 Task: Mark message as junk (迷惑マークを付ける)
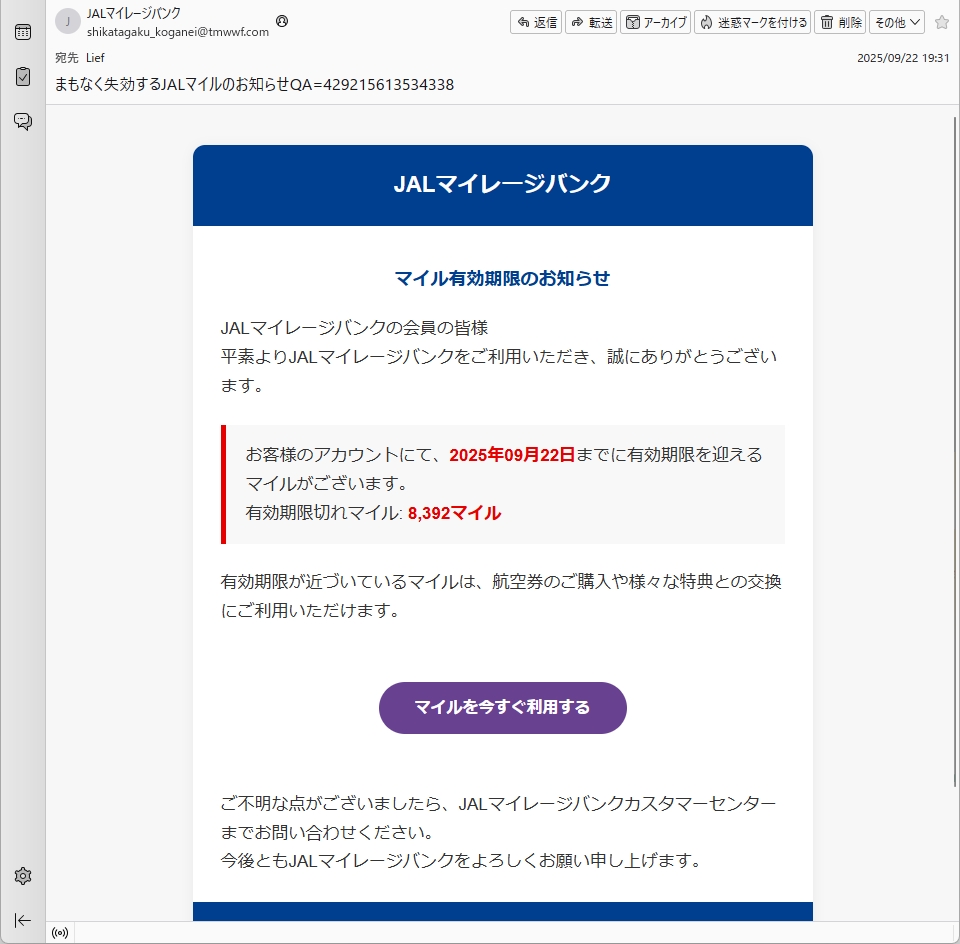click(752, 22)
